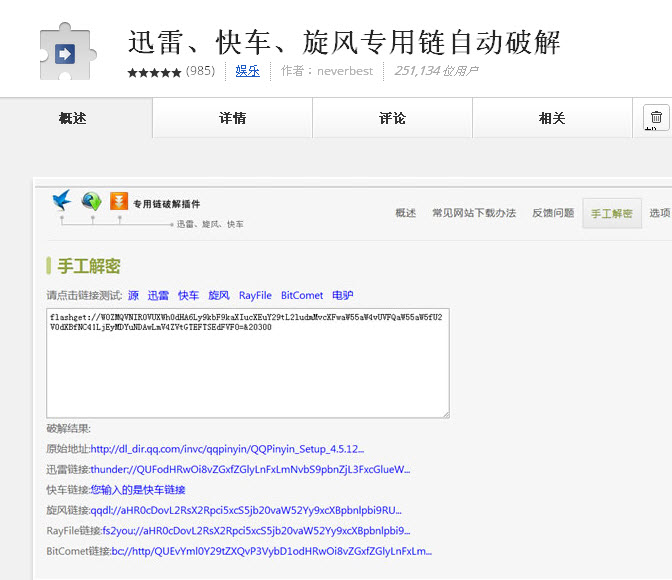Viewport: 672px width, 580px height.
Task: Click the extension puzzle piece icon
Action: click(x=68, y=52)
